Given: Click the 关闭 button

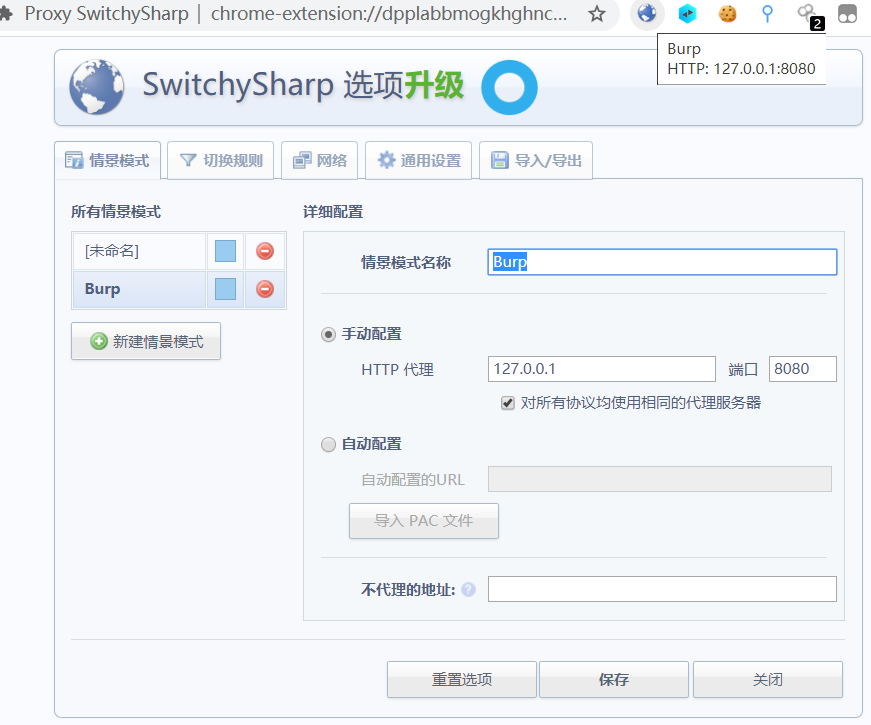Looking at the screenshot, I should click(x=768, y=679).
